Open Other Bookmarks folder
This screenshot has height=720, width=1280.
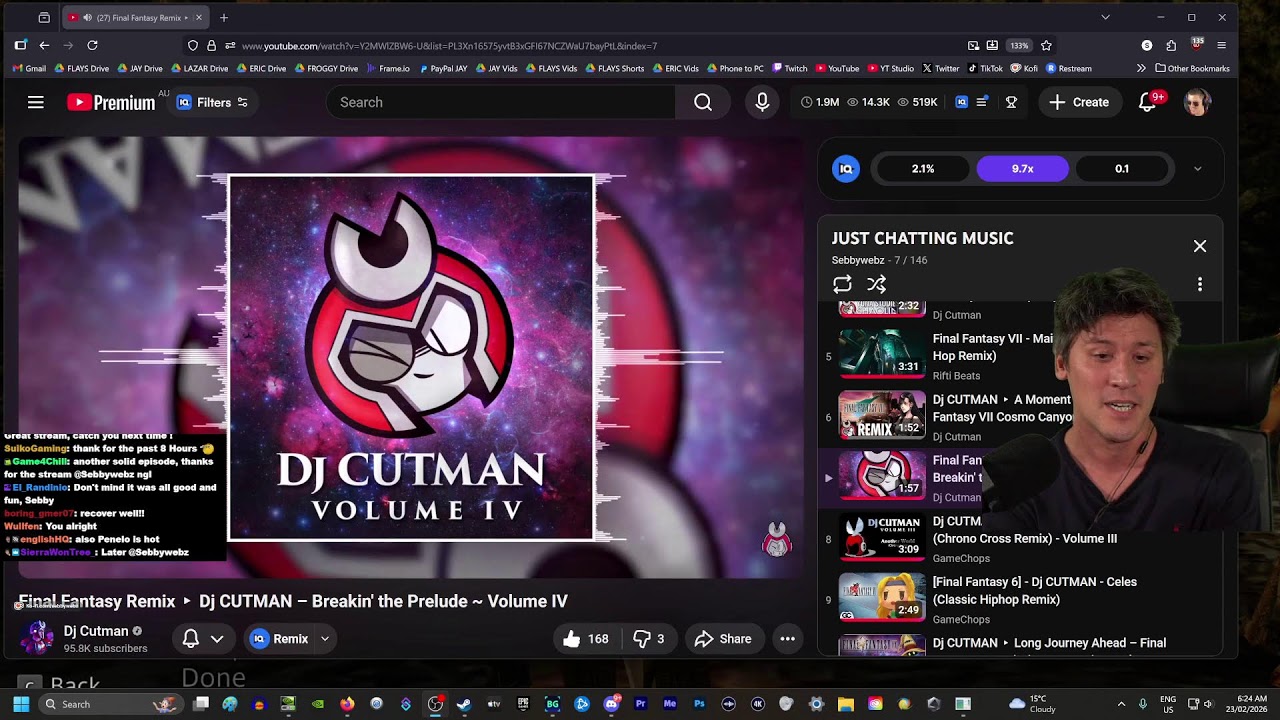pos(1192,69)
